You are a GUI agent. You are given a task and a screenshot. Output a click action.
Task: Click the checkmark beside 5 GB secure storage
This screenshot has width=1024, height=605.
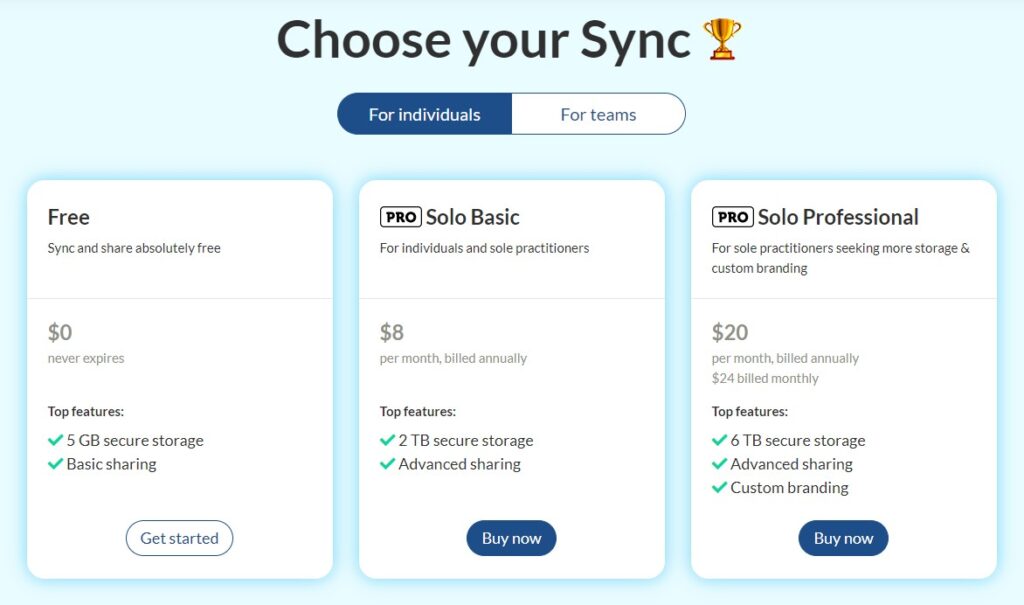[56, 440]
